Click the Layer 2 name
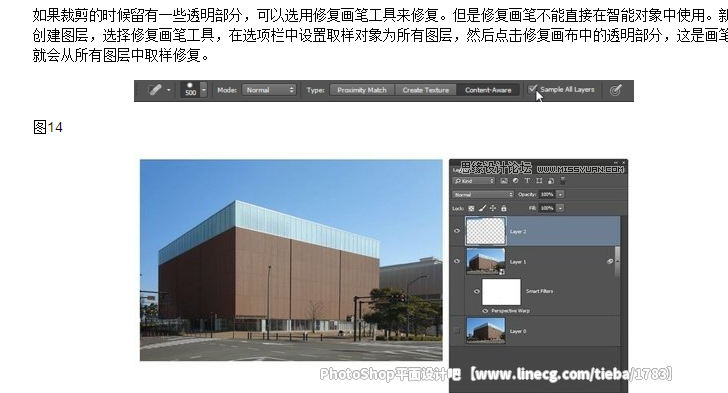 click(518, 231)
